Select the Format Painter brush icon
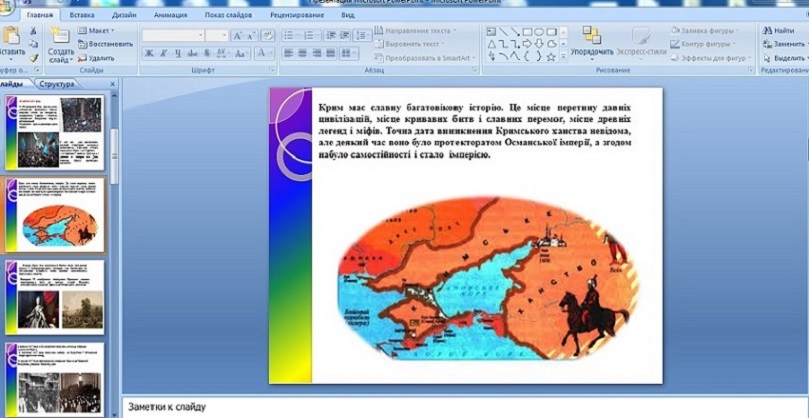809x418 pixels. 34,58
